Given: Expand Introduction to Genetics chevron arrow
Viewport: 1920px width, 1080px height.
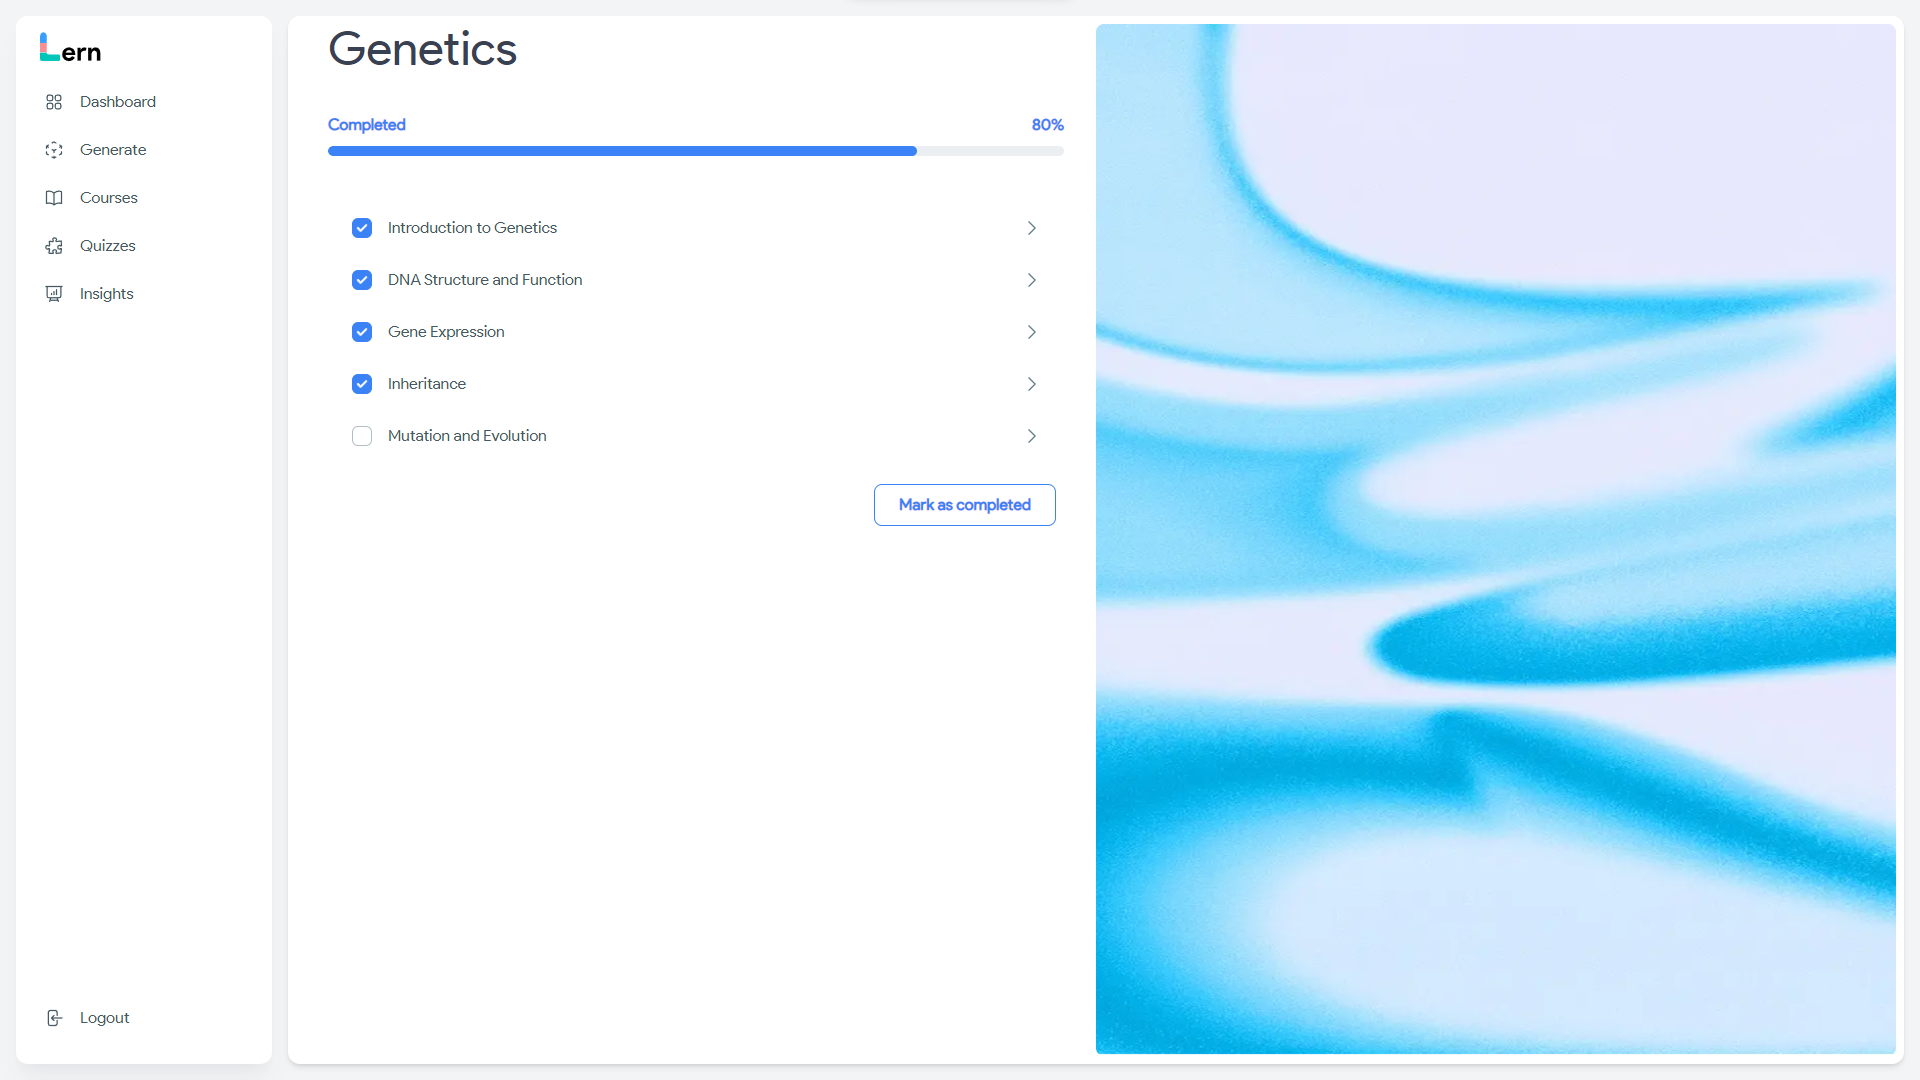Looking at the screenshot, I should tap(1031, 228).
